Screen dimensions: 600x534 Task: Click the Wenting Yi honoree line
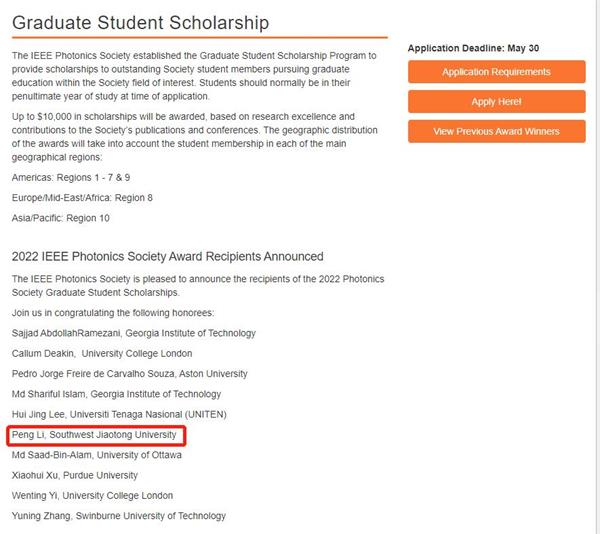tap(92, 496)
